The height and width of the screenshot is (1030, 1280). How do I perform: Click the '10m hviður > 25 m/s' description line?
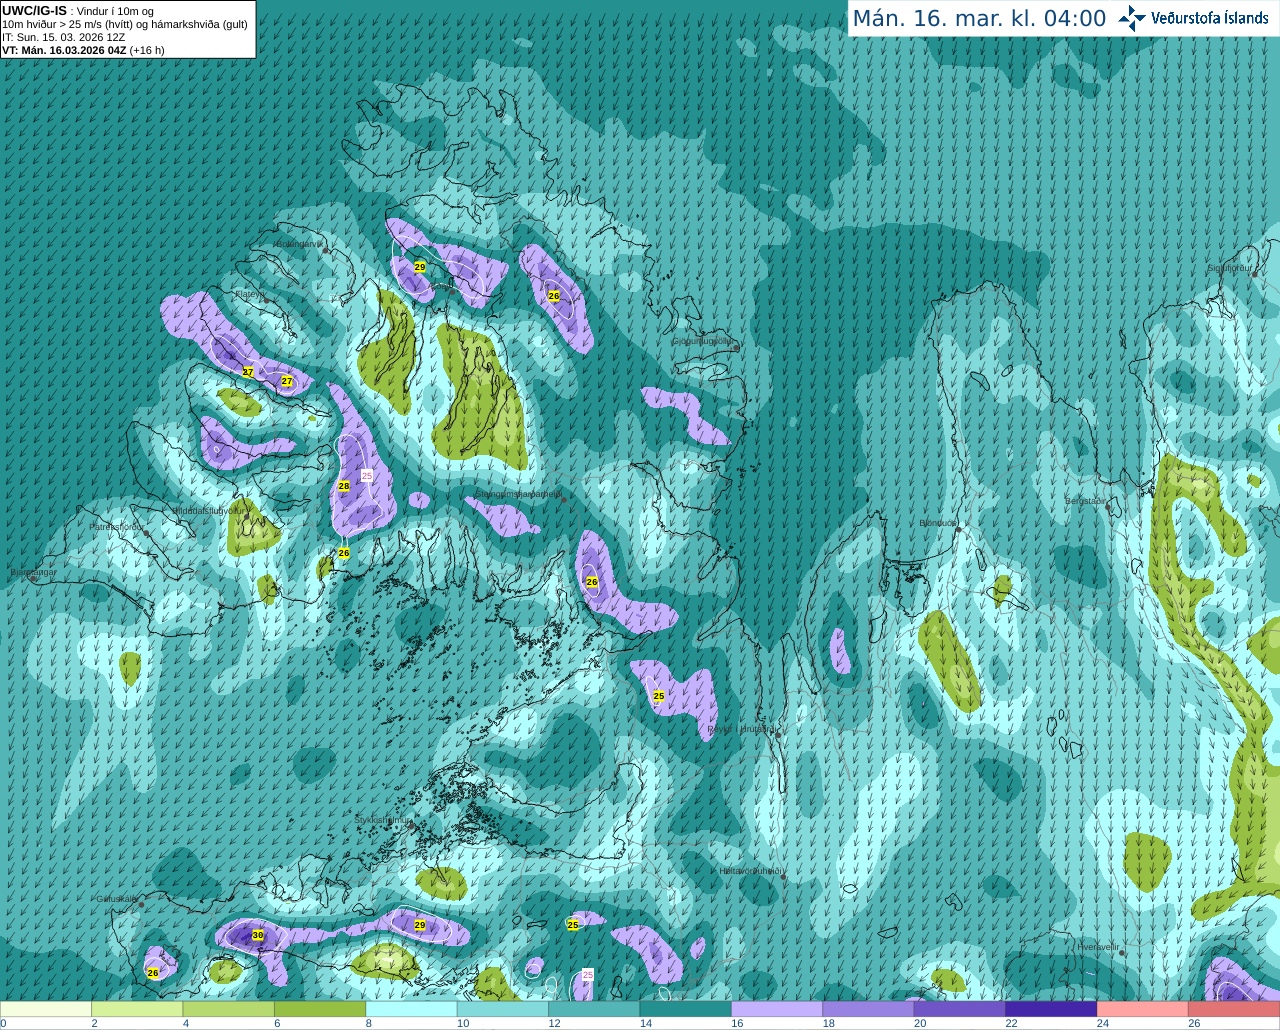tap(125, 24)
